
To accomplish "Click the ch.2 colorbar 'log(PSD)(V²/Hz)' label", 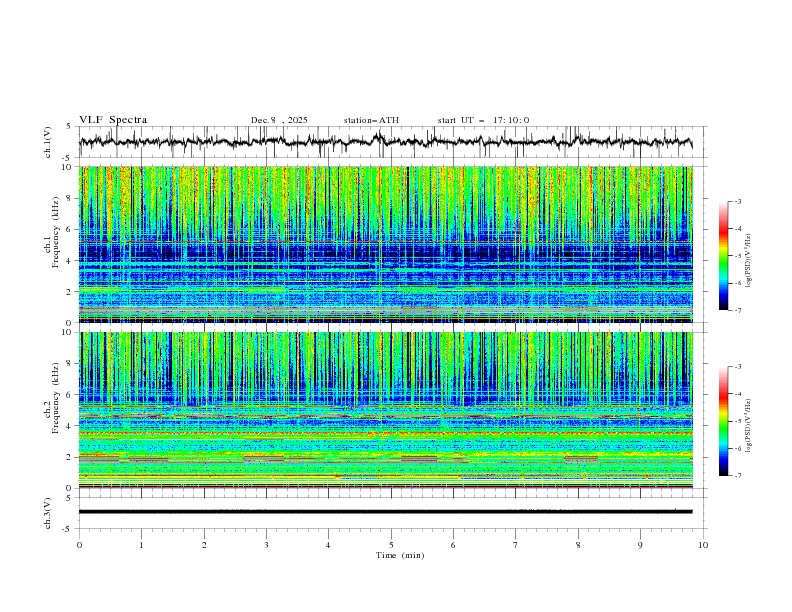I will 748,426.
